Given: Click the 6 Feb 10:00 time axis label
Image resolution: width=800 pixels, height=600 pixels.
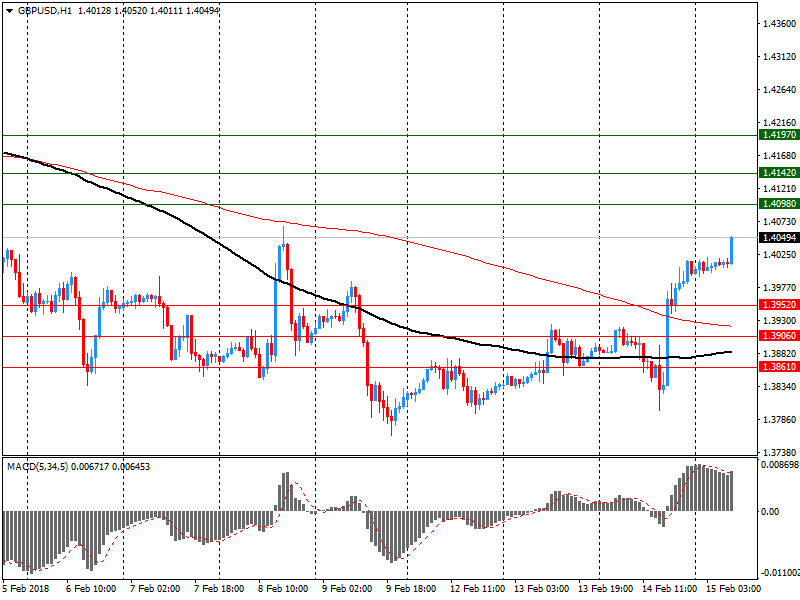Looking at the screenshot, I should click(x=91, y=589).
